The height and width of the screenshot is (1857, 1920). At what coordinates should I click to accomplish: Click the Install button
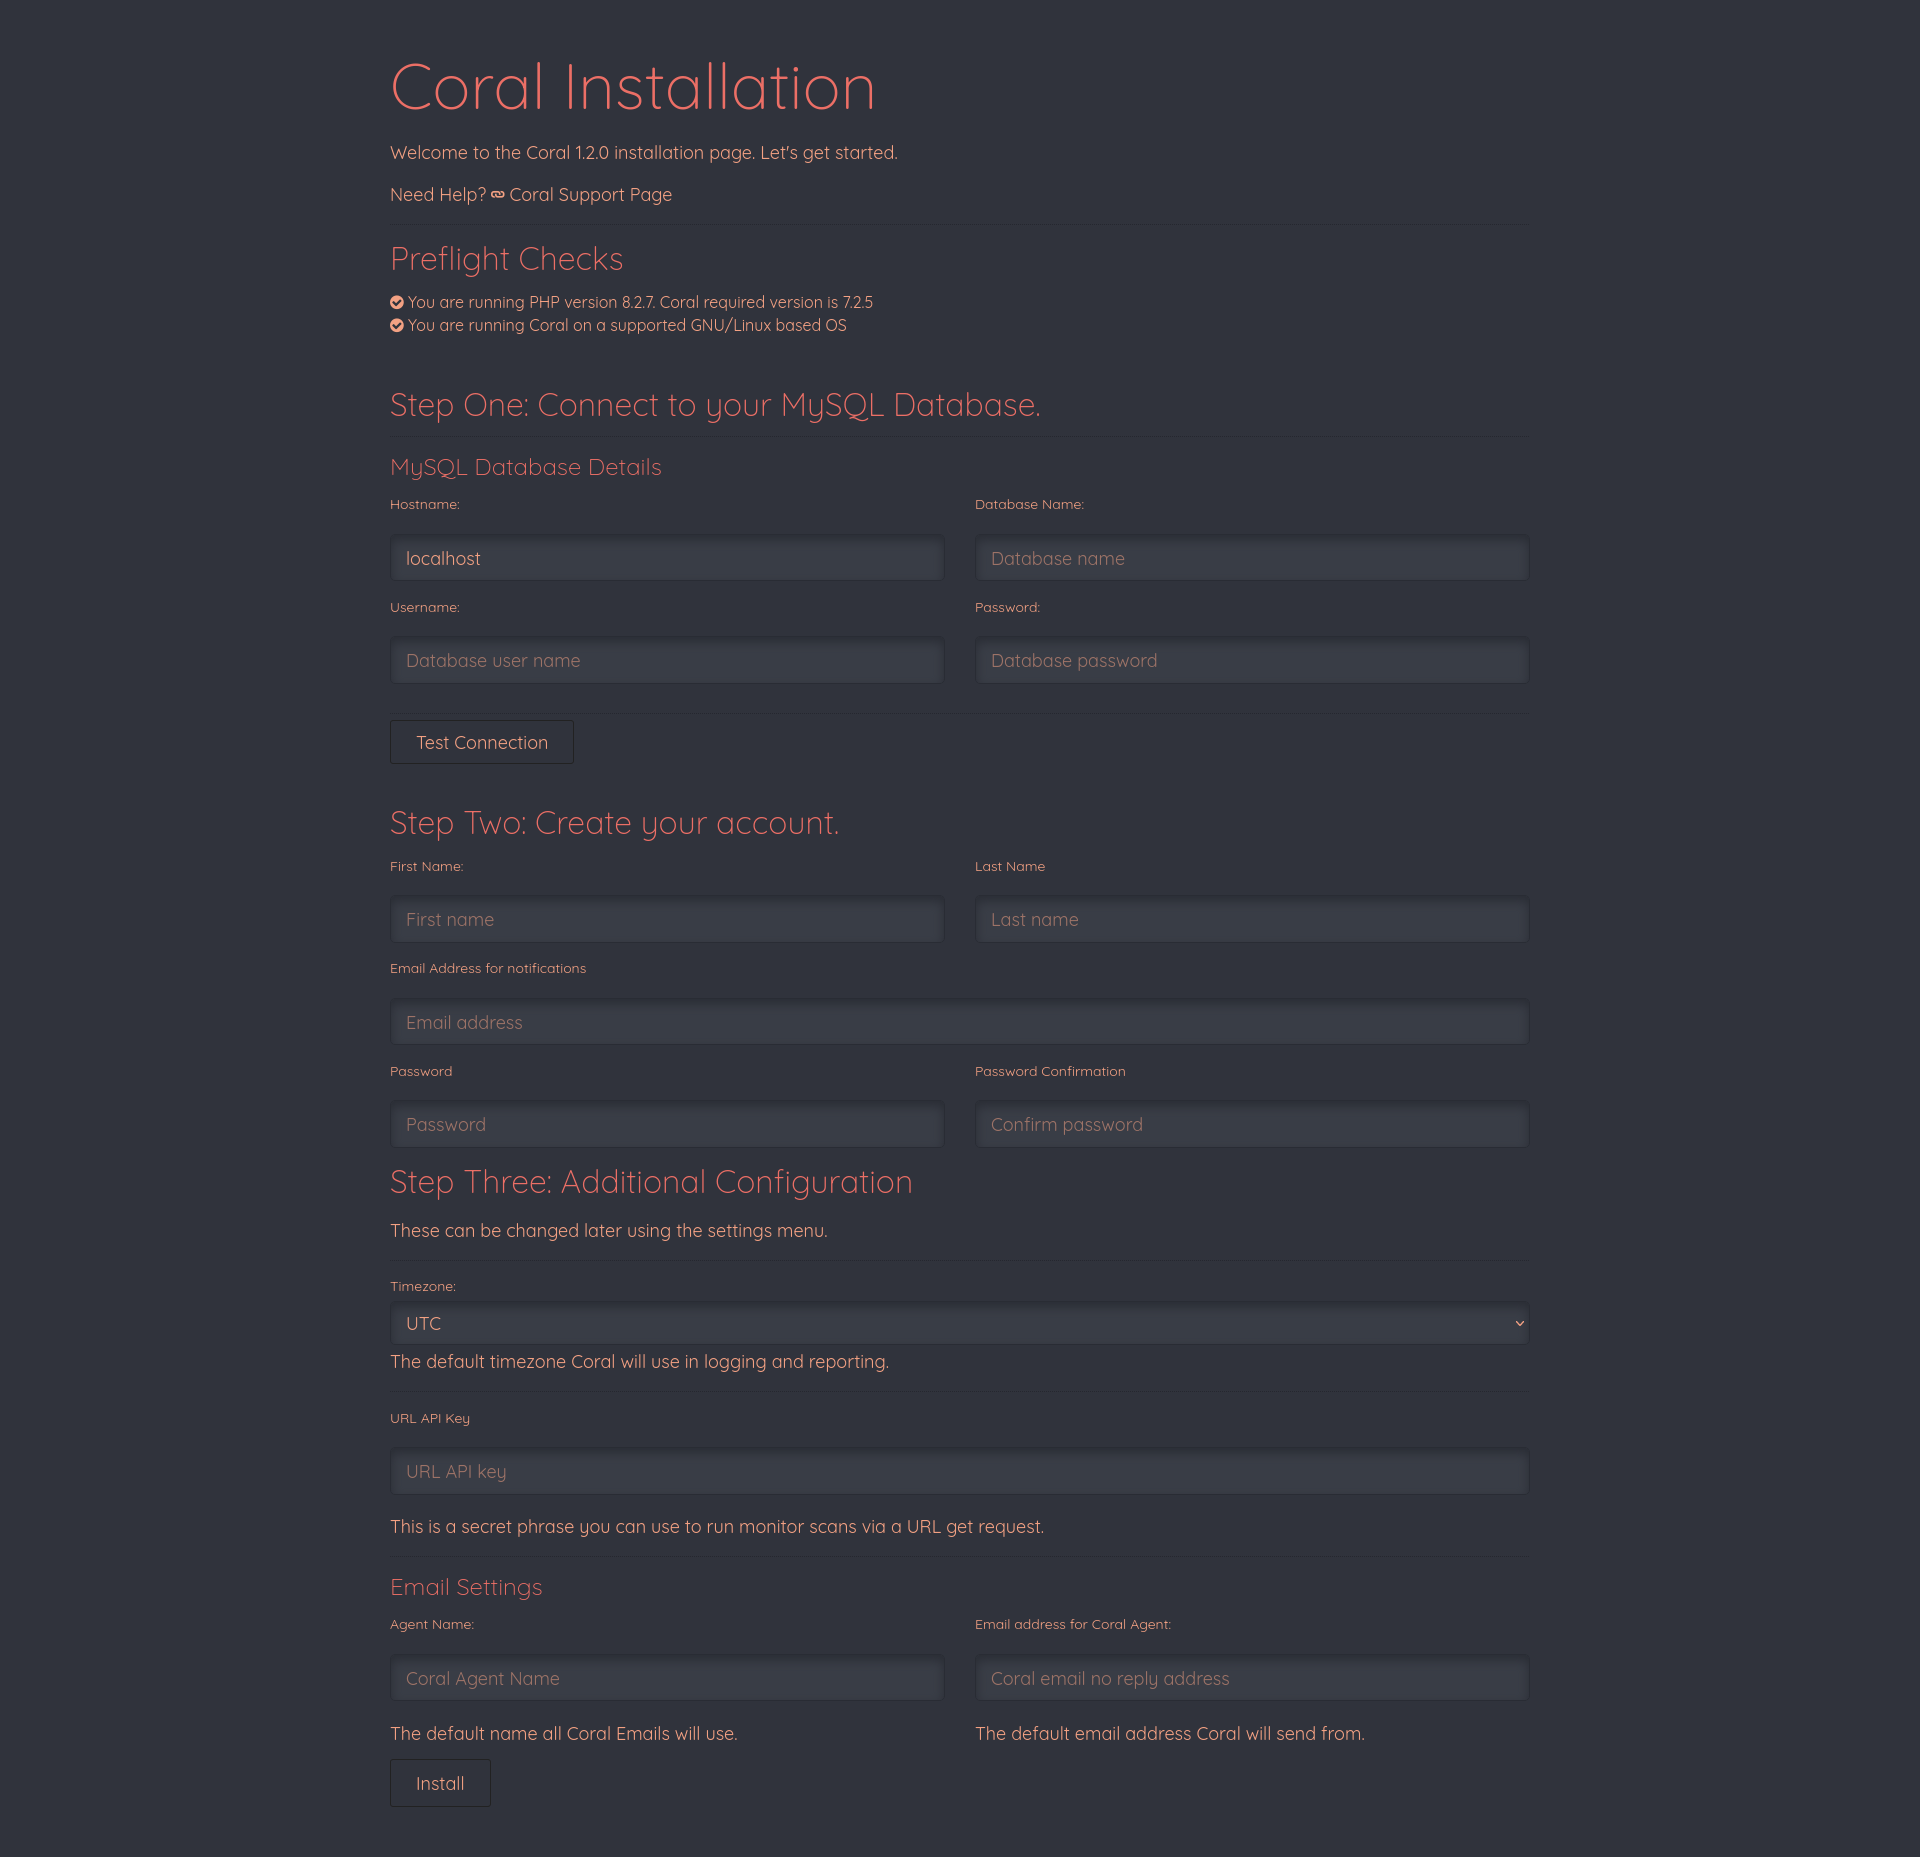[439, 1783]
